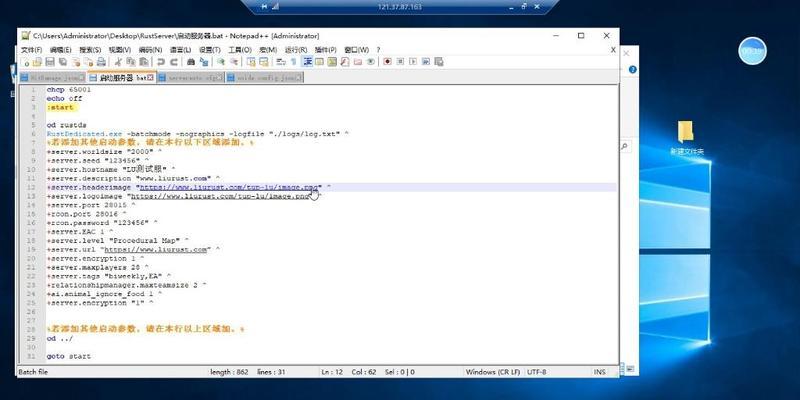Toggle document map panel icon

point(332,62)
